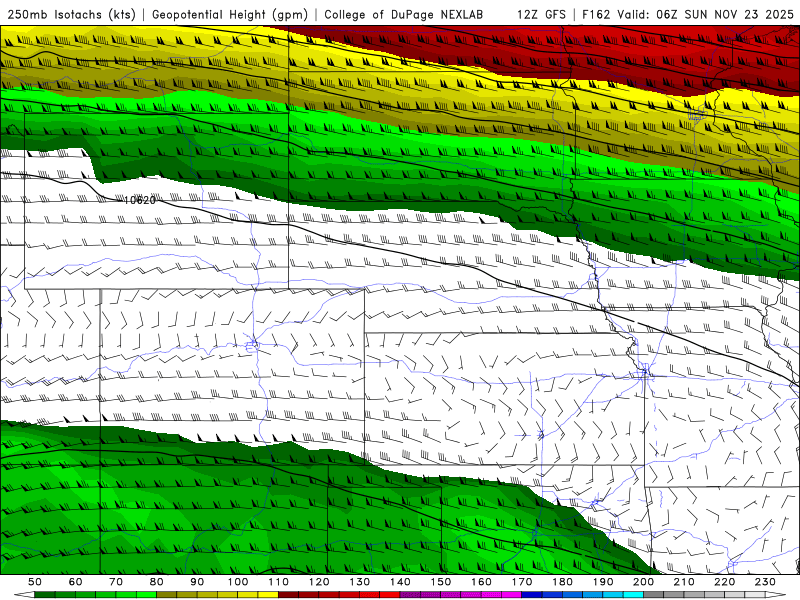Viewport: 800px width, 600px height.
Task: Select the solid magenta colorbar swatch before 170
Action: pyautogui.click(x=511, y=595)
